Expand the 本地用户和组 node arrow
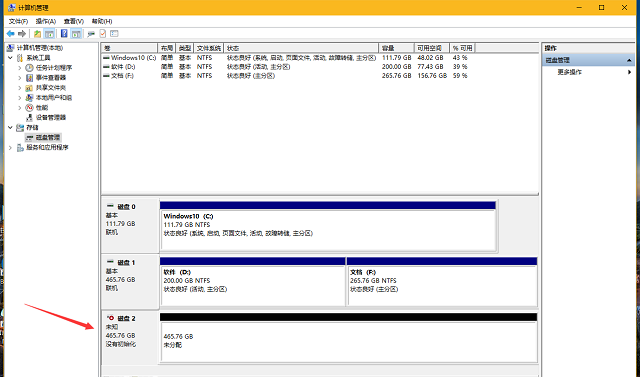The width and height of the screenshot is (640, 377). pos(20,98)
